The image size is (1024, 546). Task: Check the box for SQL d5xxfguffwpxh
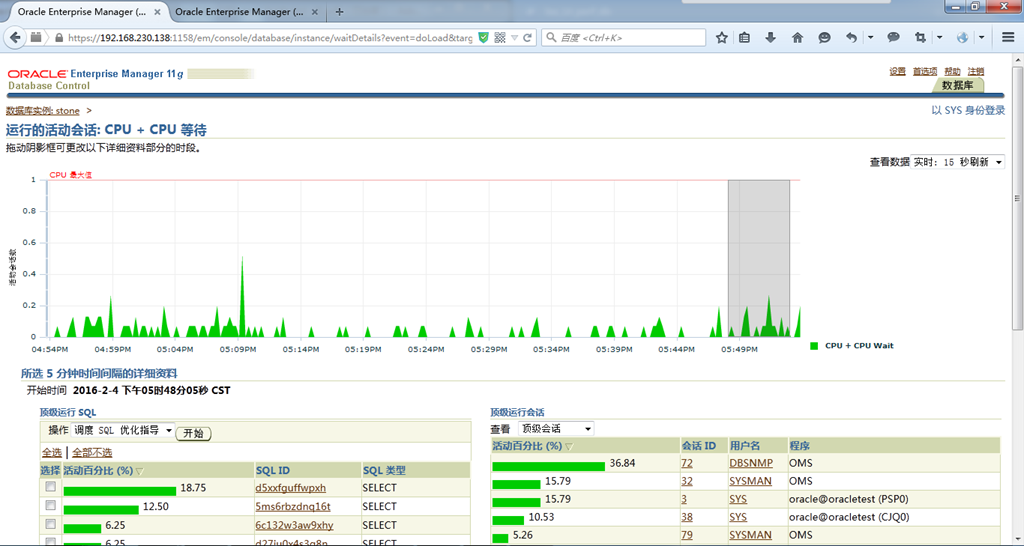[x=50, y=488]
